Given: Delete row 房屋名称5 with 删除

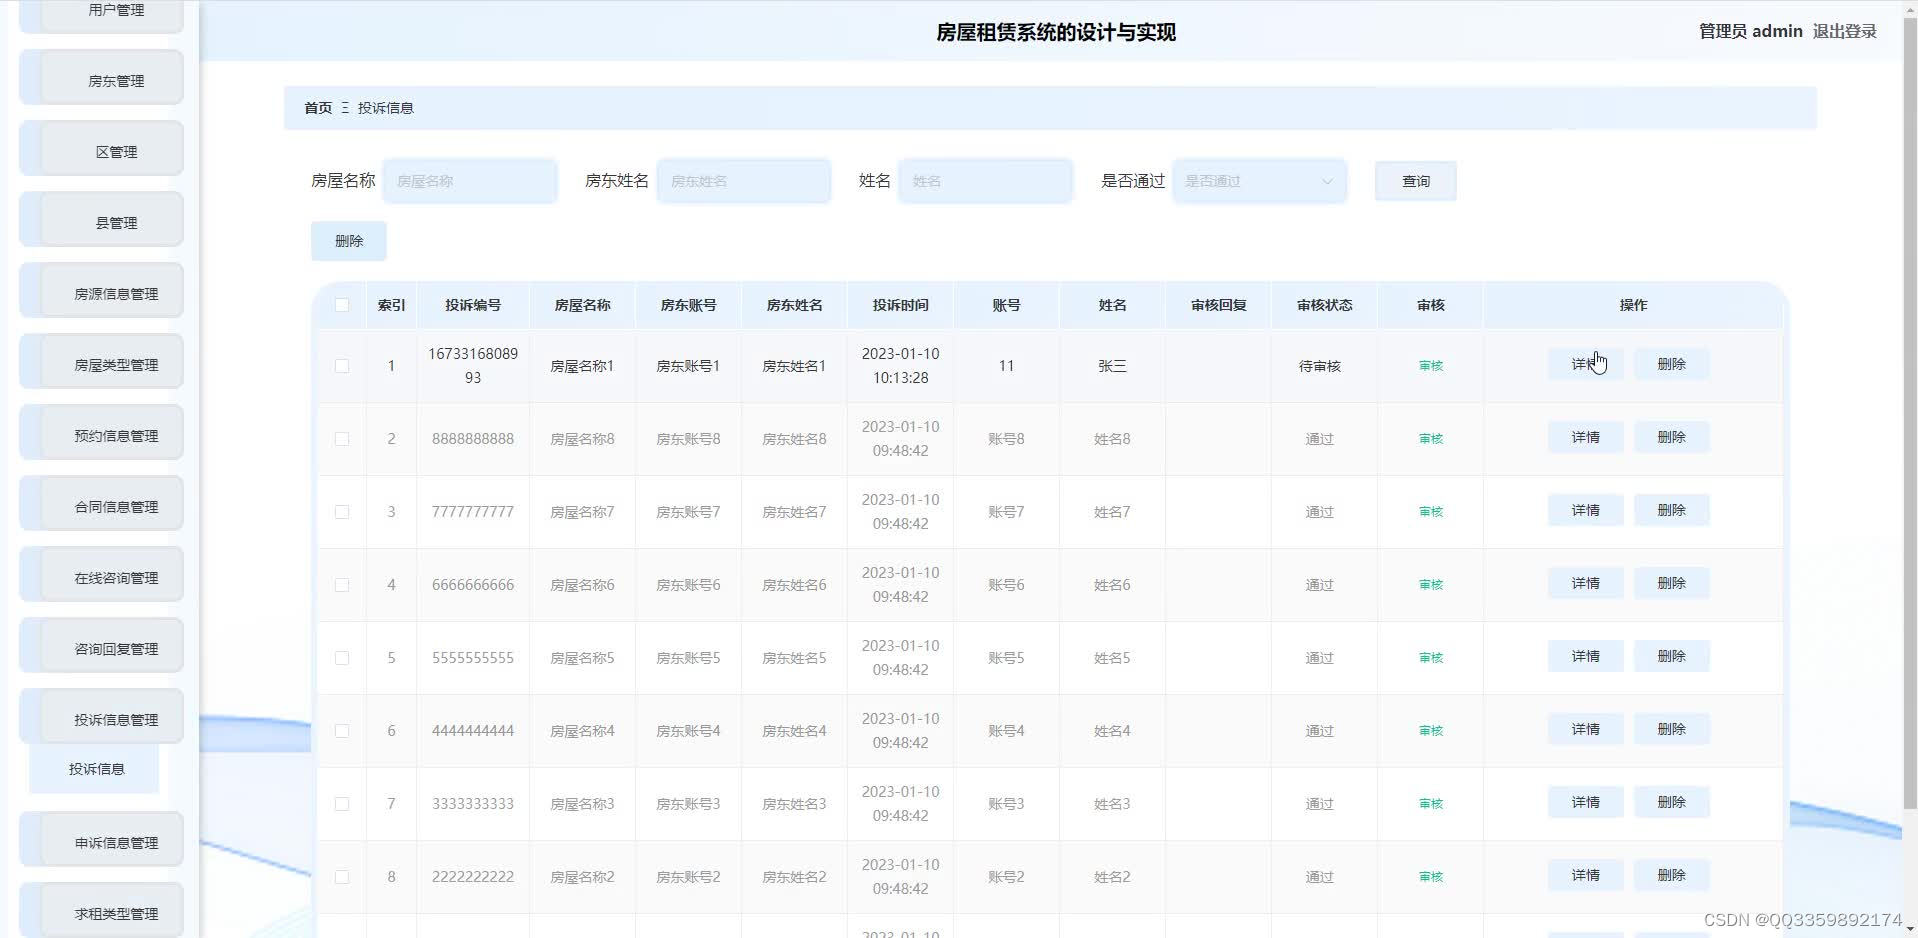Looking at the screenshot, I should point(1671,656).
